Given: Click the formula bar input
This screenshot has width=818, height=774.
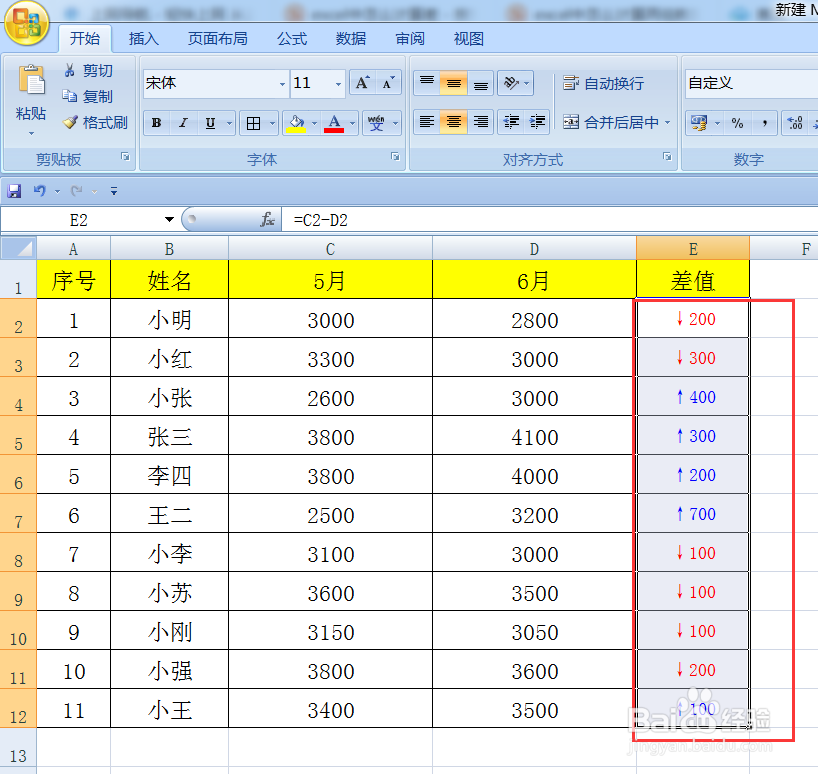Looking at the screenshot, I should click(x=550, y=220).
